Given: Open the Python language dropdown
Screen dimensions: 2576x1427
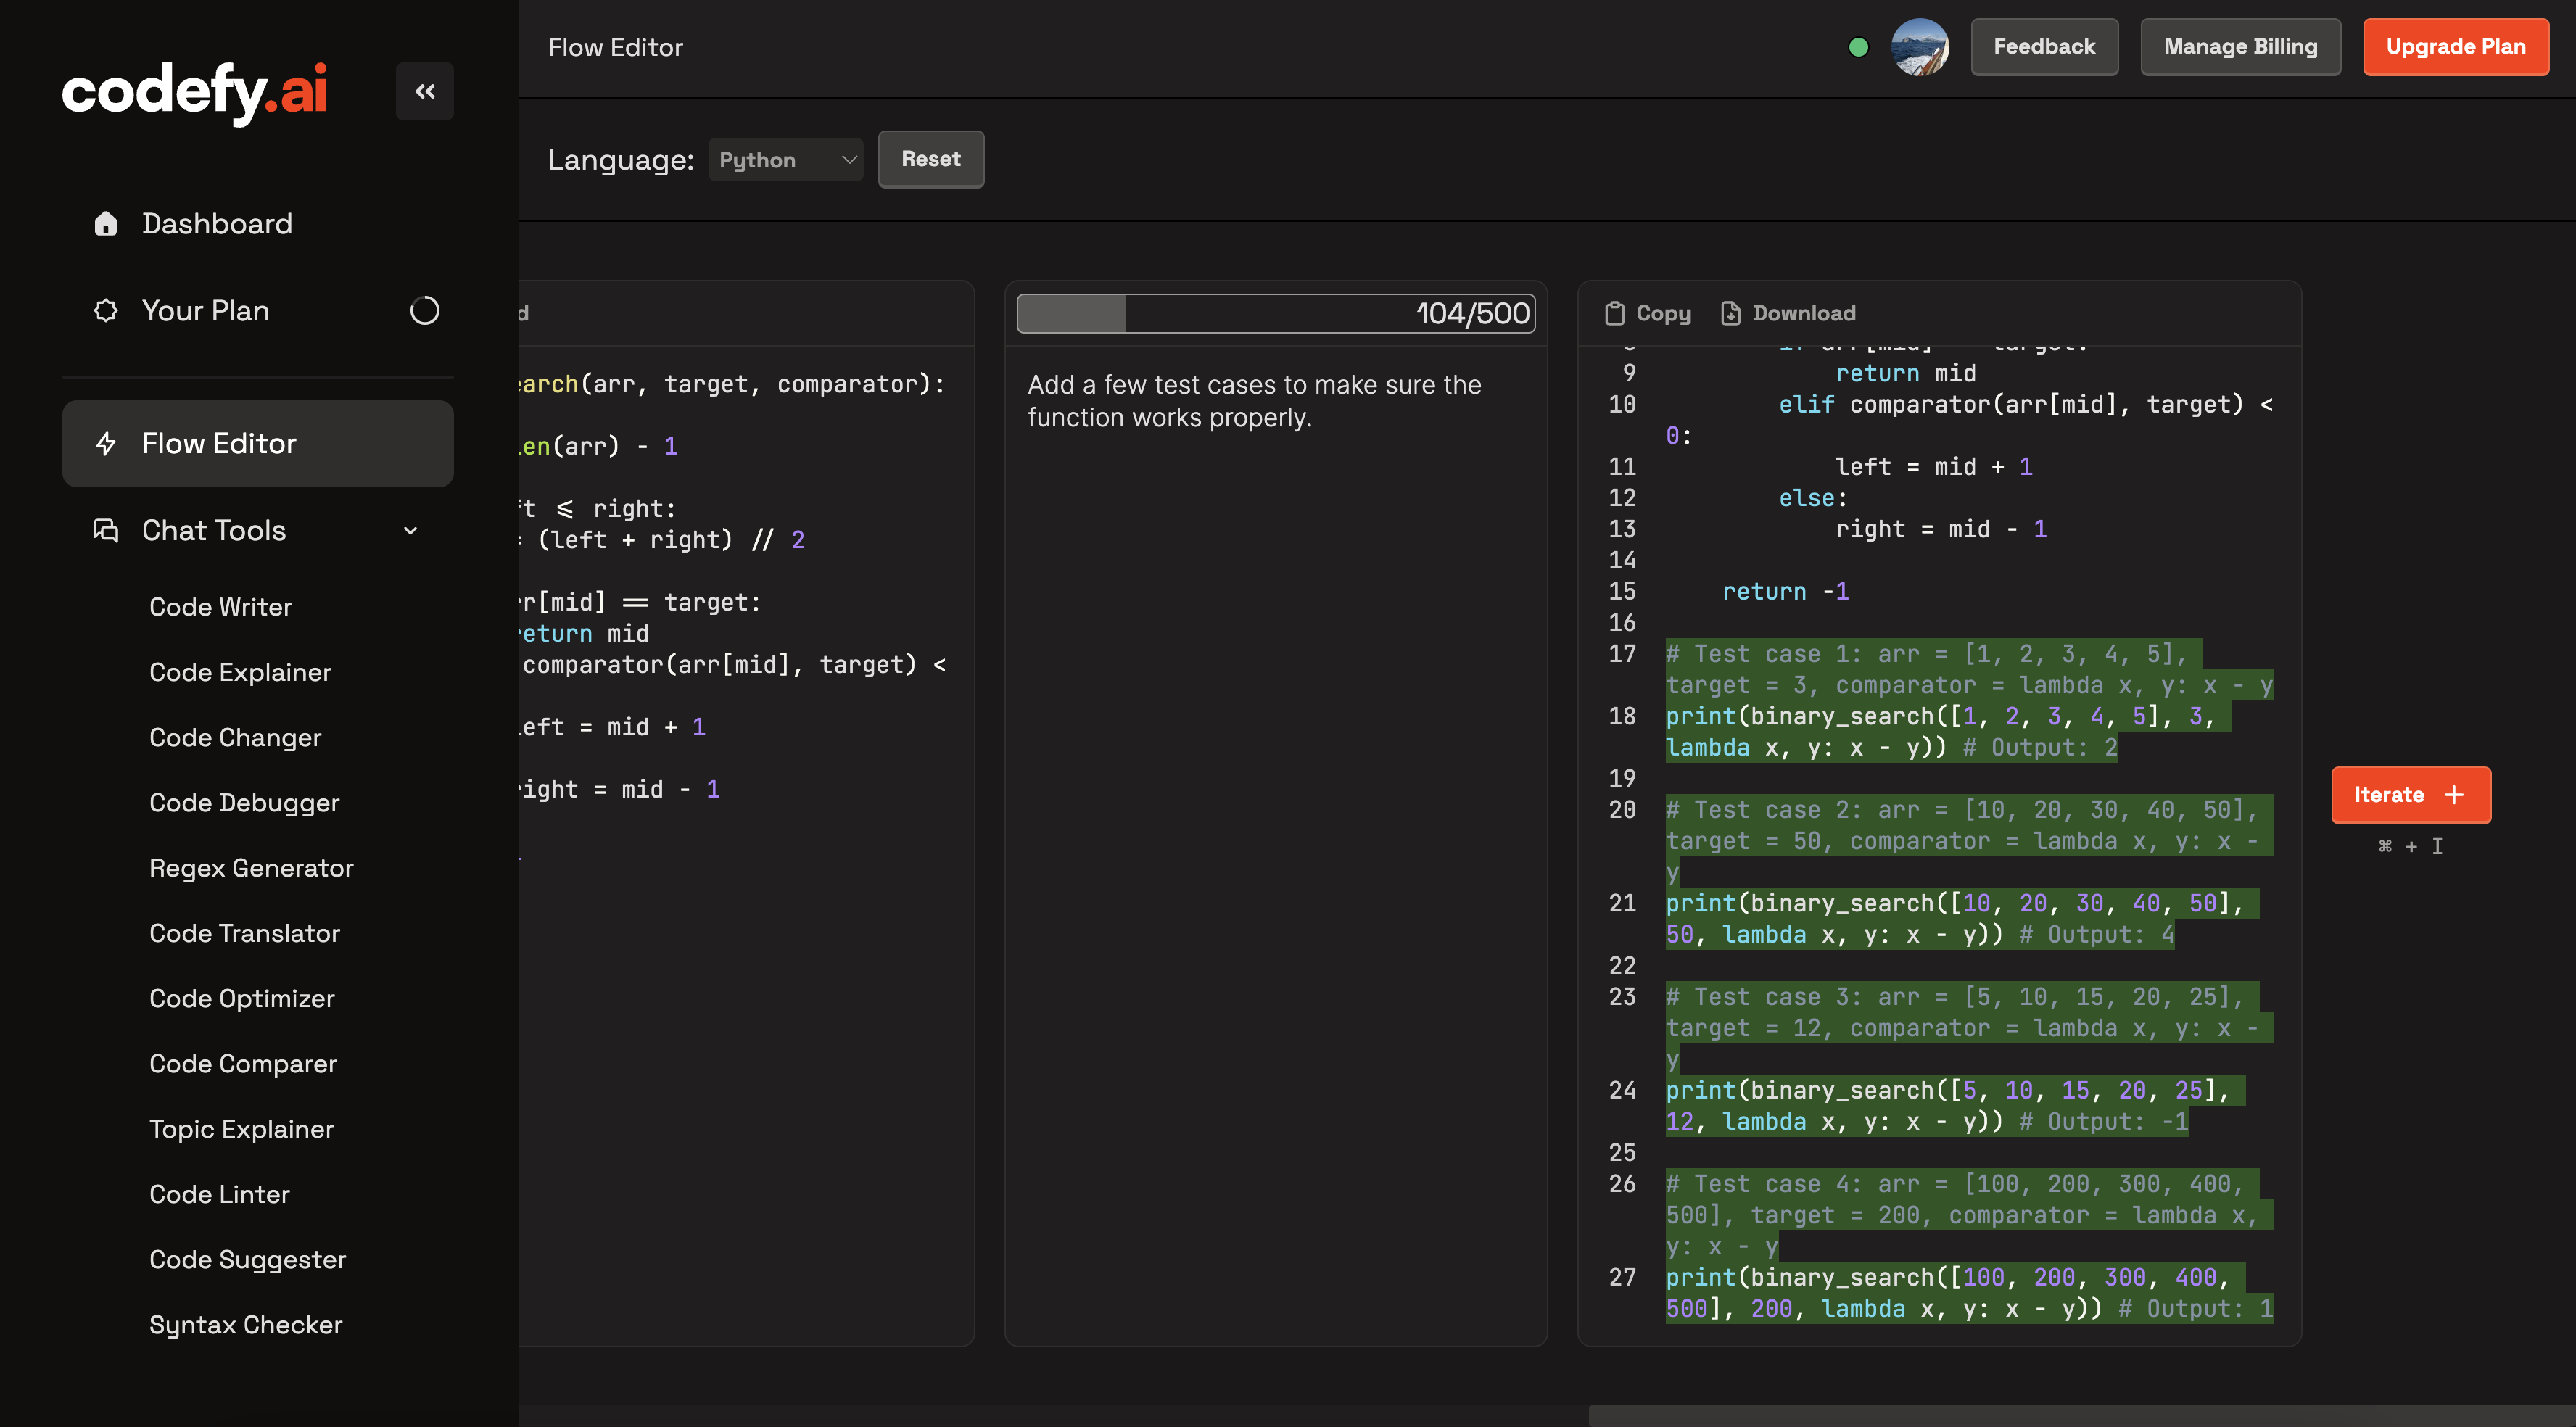Looking at the screenshot, I should (x=786, y=160).
